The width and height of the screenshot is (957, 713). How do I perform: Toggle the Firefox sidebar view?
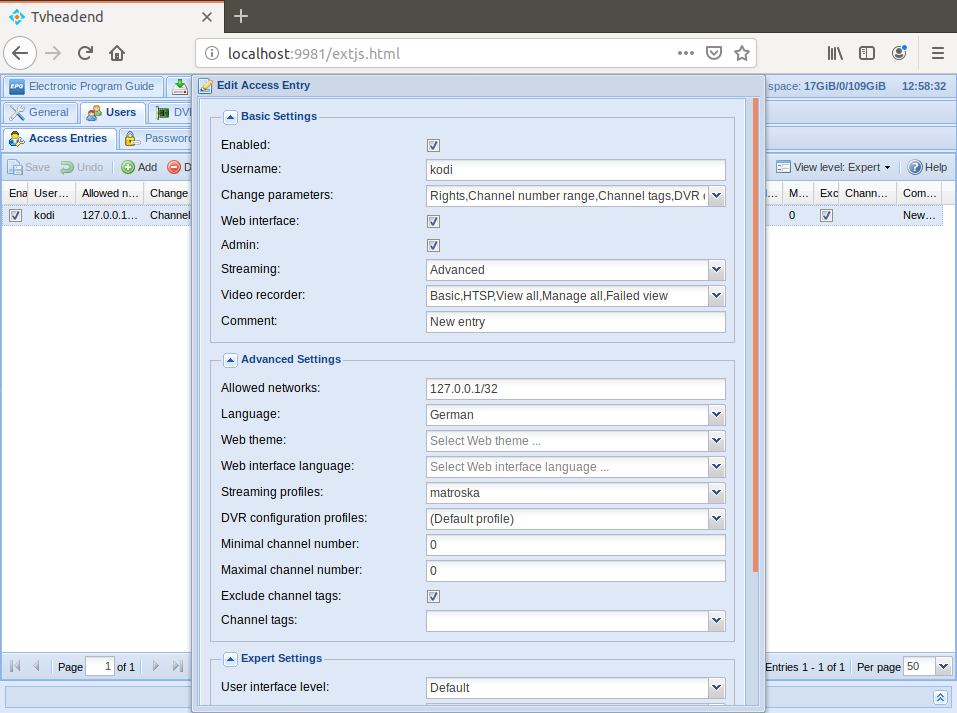pyautogui.click(x=867, y=53)
